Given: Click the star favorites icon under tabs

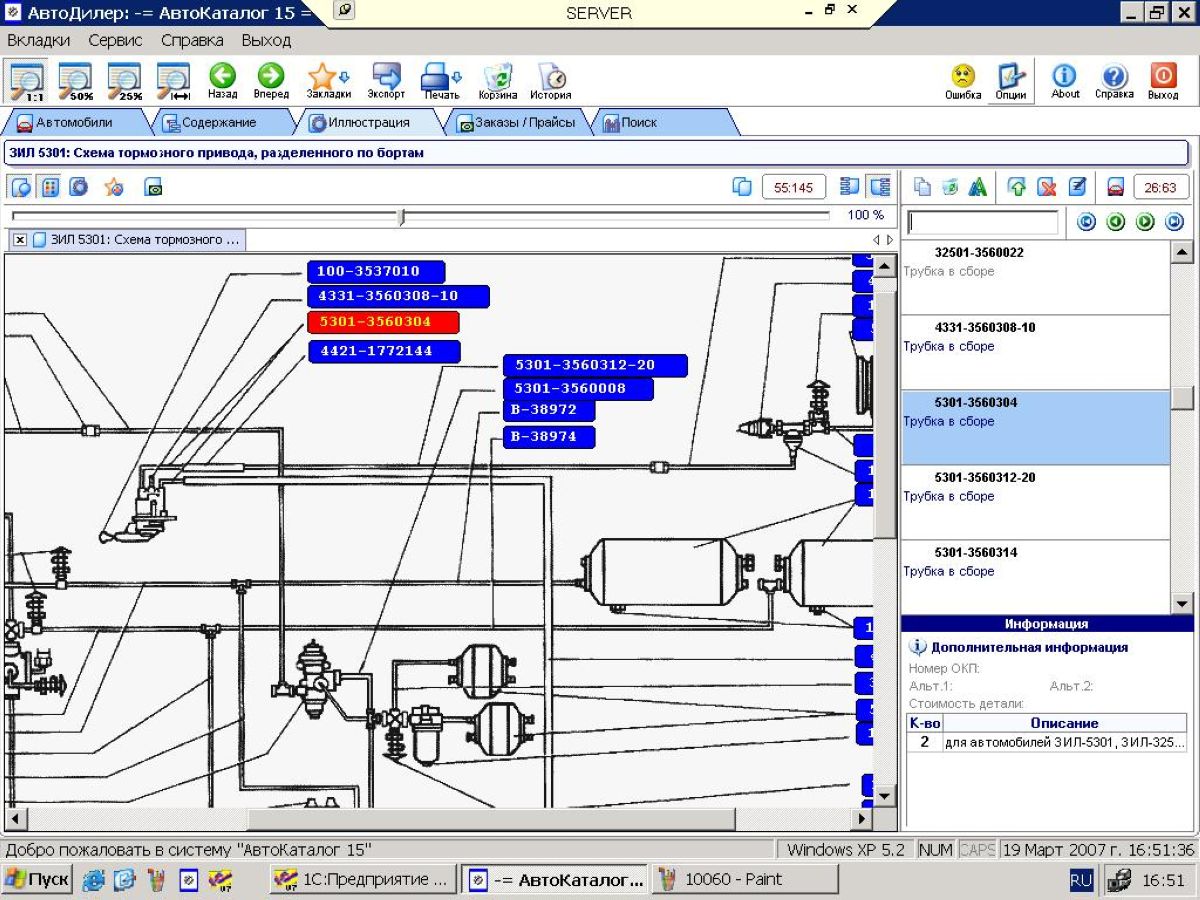Looking at the screenshot, I should coord(114,187).
